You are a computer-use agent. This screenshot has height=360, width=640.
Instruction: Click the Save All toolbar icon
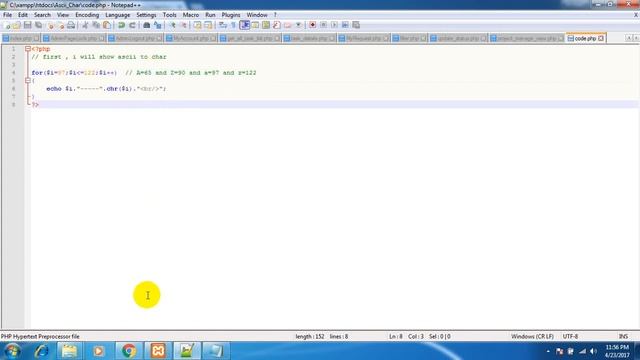[x=39, y=25]
